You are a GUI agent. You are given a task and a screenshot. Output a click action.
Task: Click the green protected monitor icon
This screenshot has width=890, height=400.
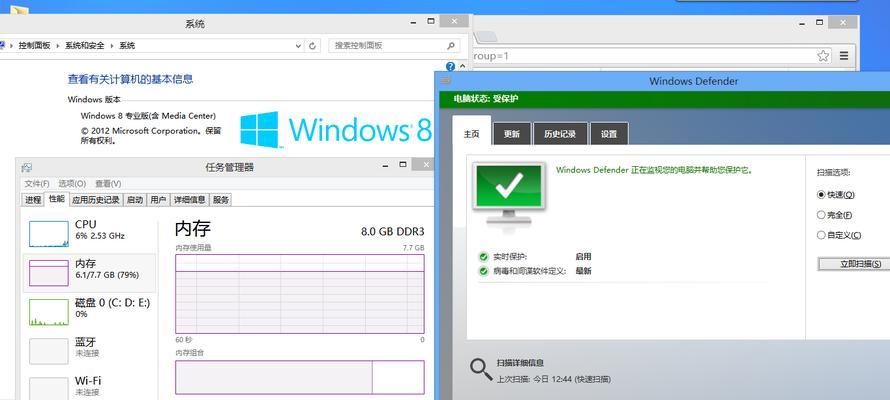[x=509, y=195]
